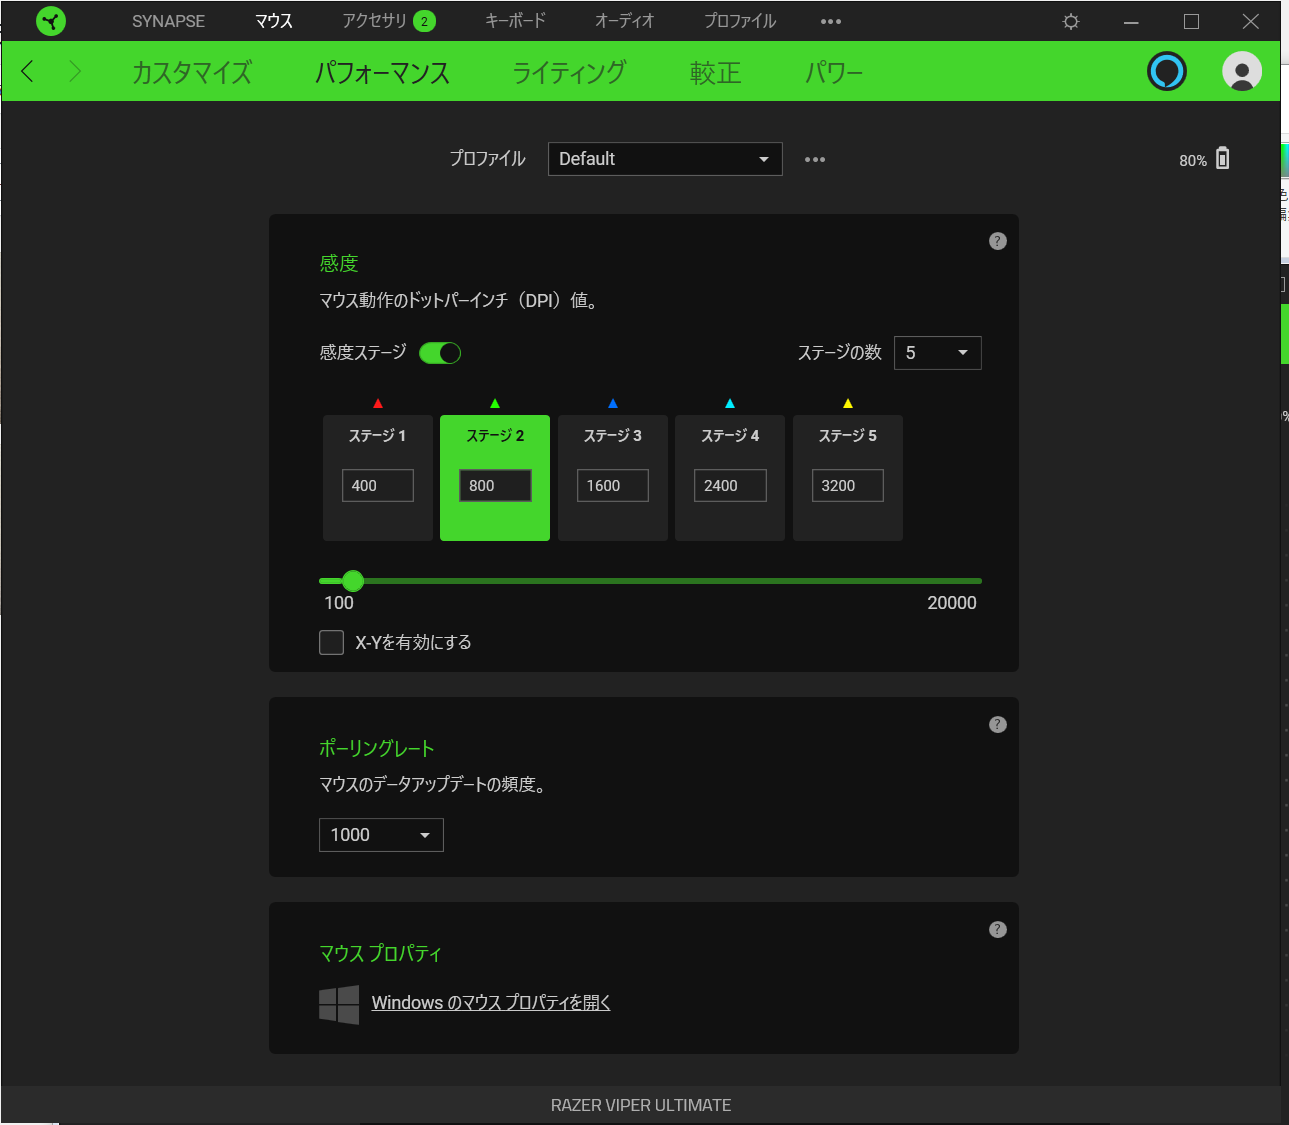This screenshot has height=1125, width=1289.
Task: Open help for the 感度 section
Action: coord(998,241)
